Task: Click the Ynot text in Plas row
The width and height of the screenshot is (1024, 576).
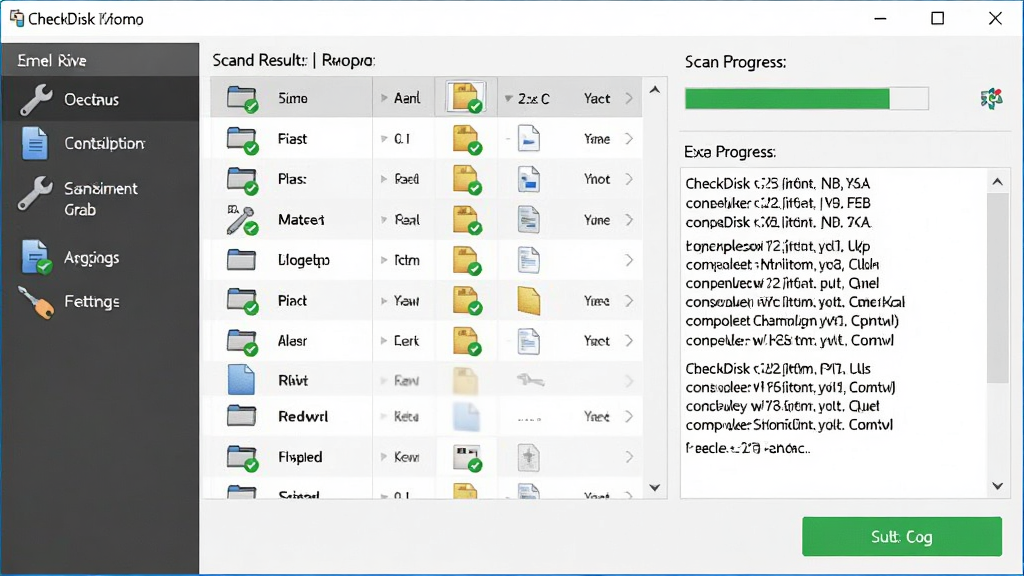Action: pyautogui.click(x=597, y=180)
